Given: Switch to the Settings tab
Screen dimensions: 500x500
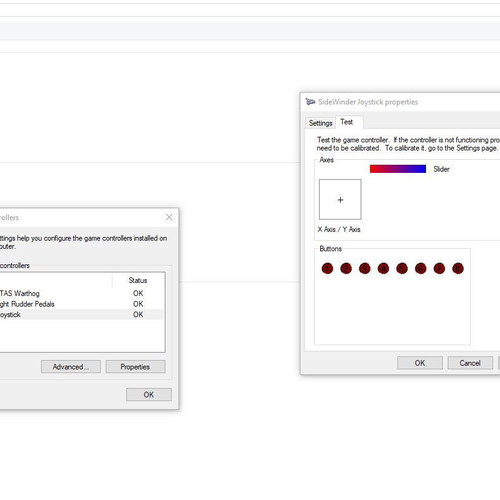Looking at the screenshot, I should pos(320,123).
